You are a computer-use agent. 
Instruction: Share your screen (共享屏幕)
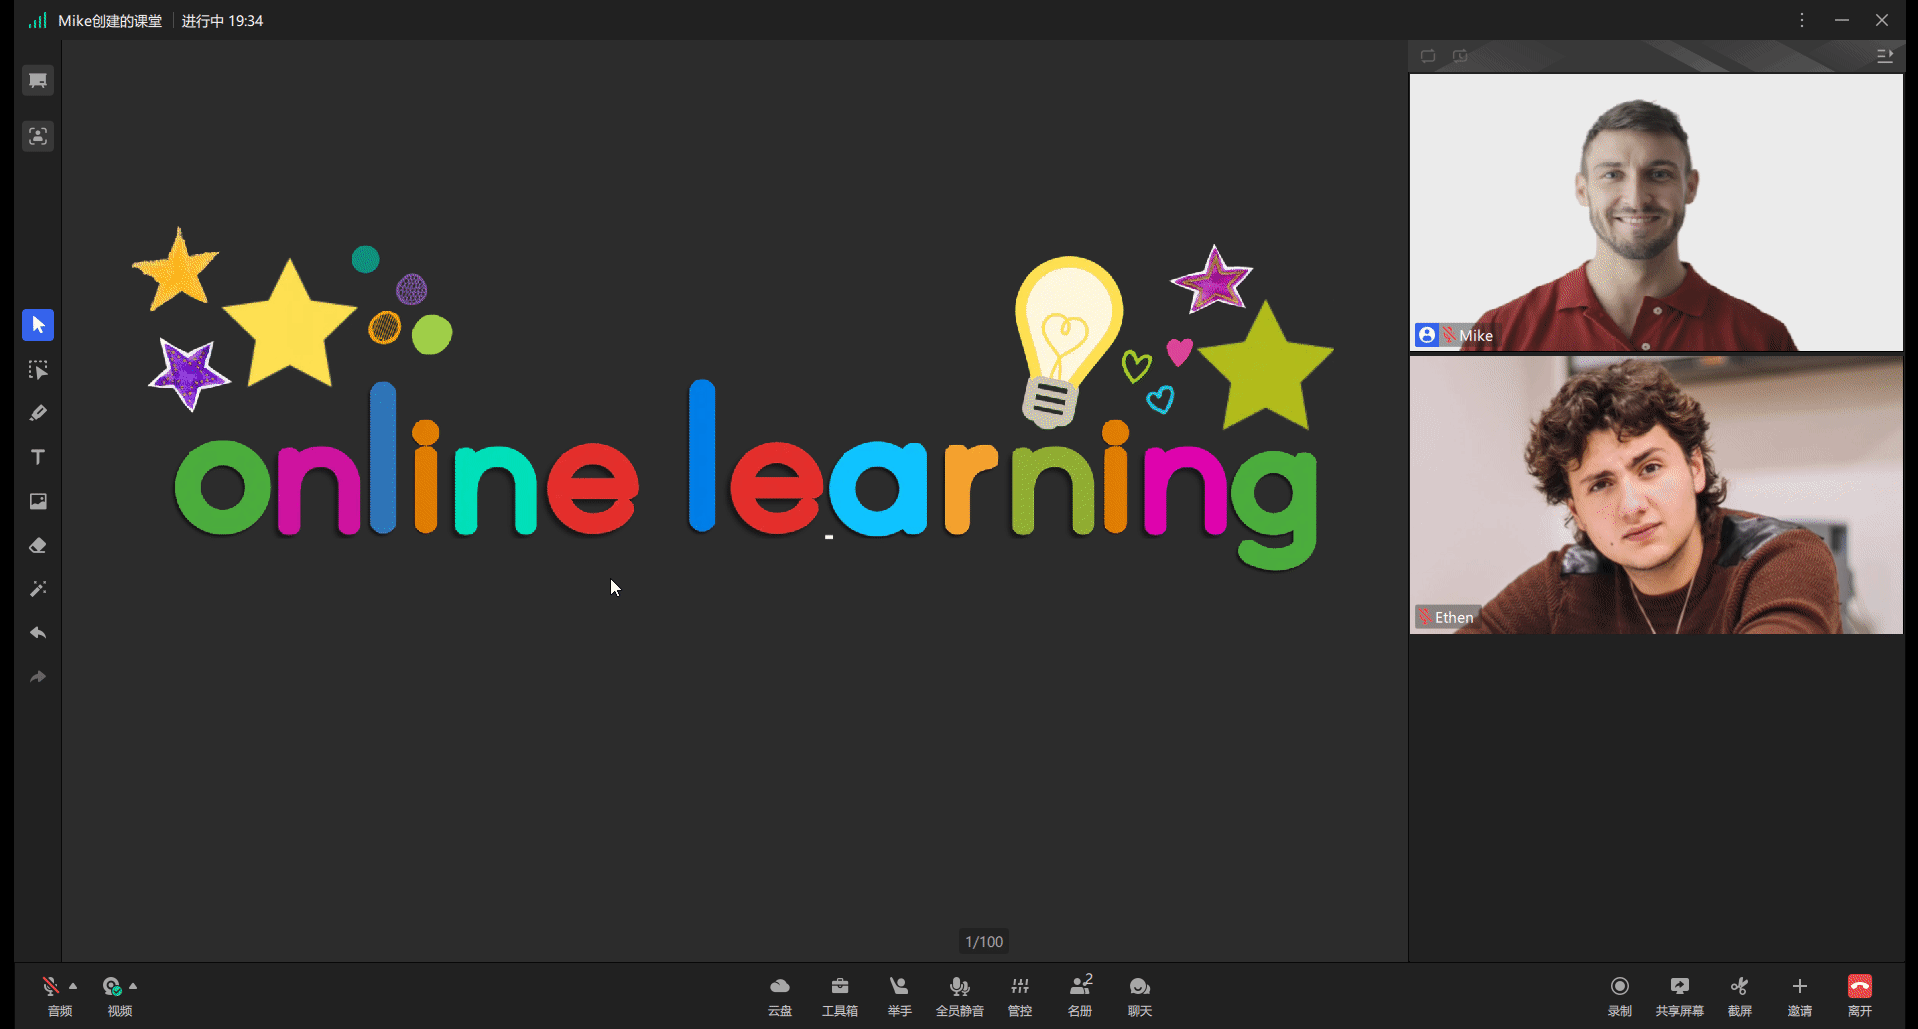coord(1680,996)
